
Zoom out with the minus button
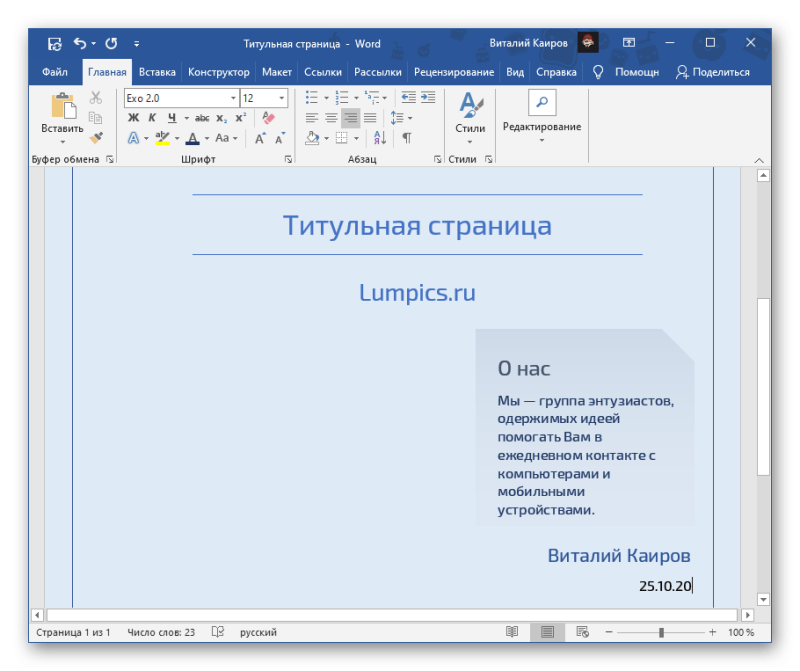609,632
